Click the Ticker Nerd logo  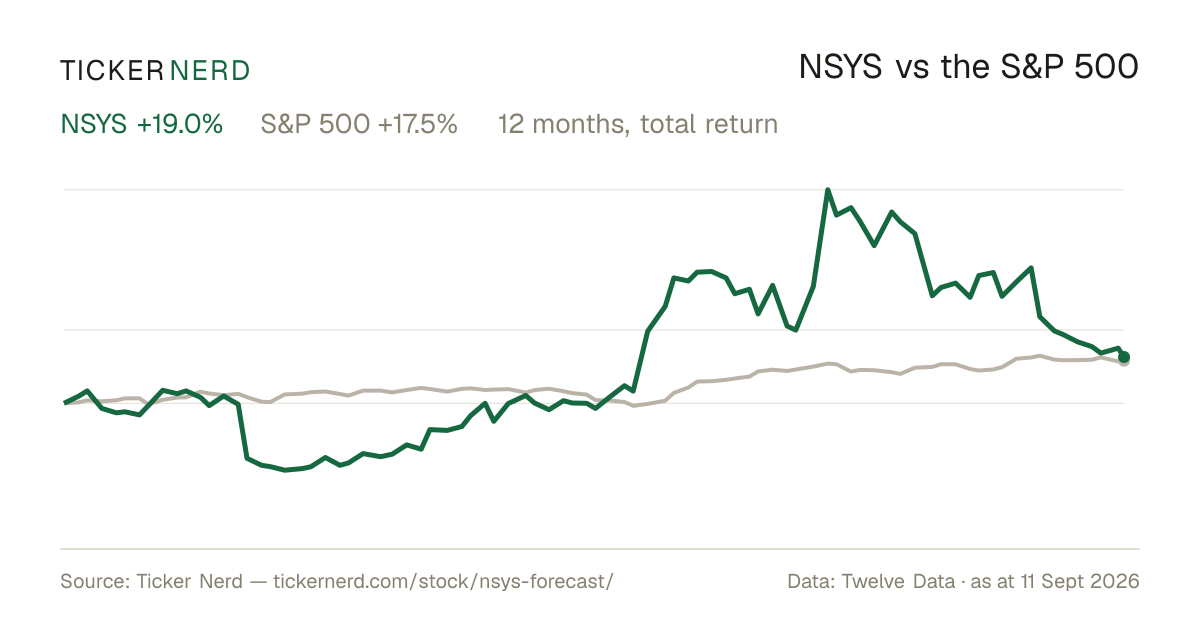click(155, 71)
